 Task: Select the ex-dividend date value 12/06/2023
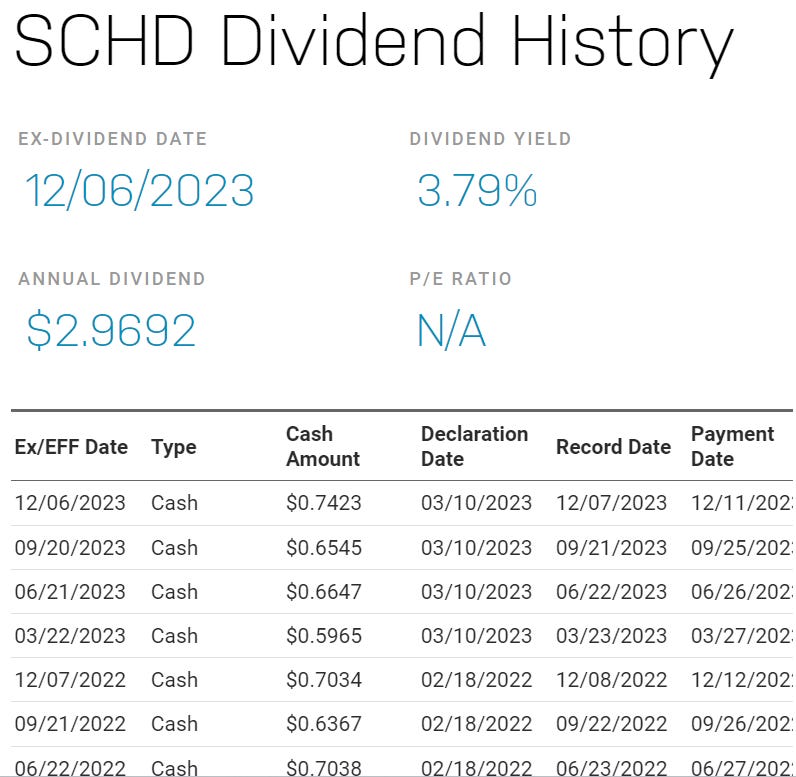[x=140, y=190]
